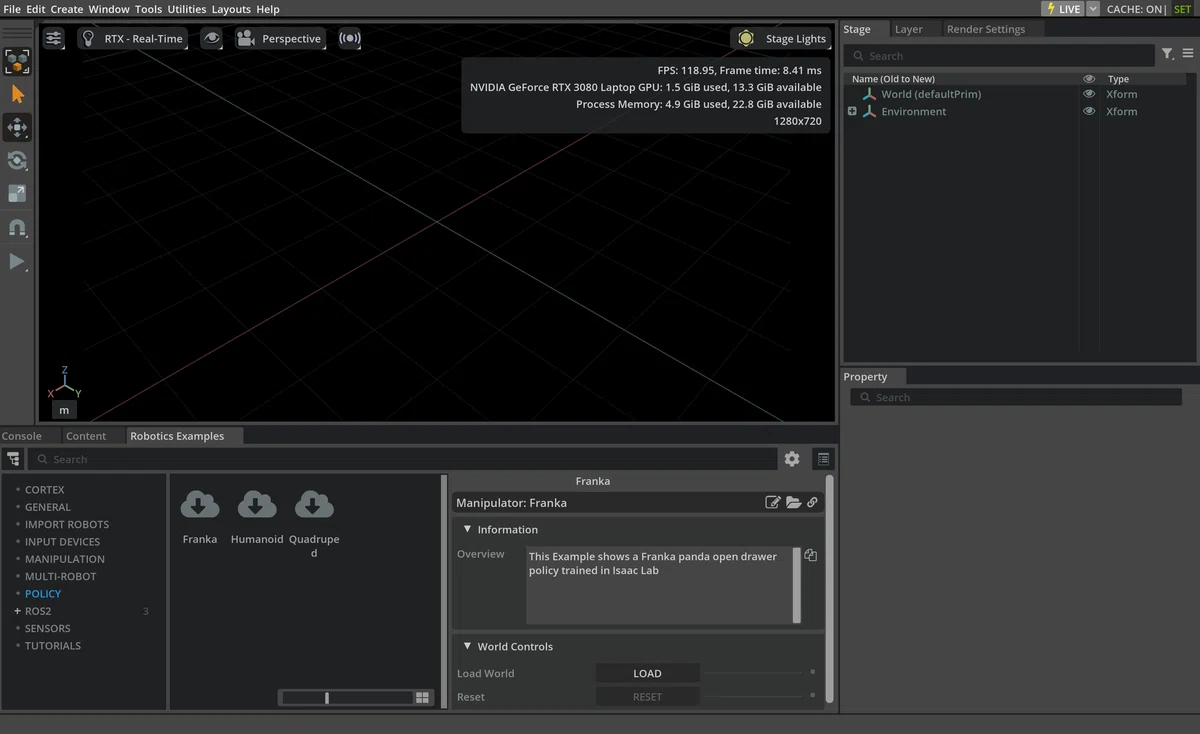Switch to the Property tab
The image size is (1200, 734).
coord(865,377)
